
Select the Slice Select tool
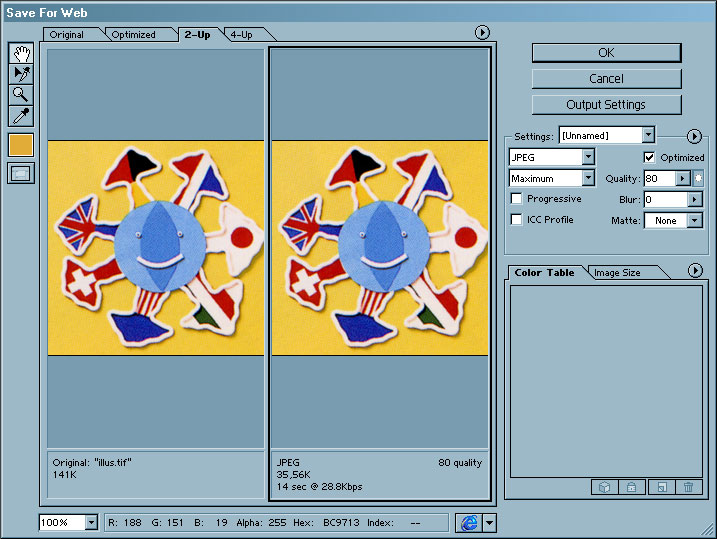click(x=21, y=74)
